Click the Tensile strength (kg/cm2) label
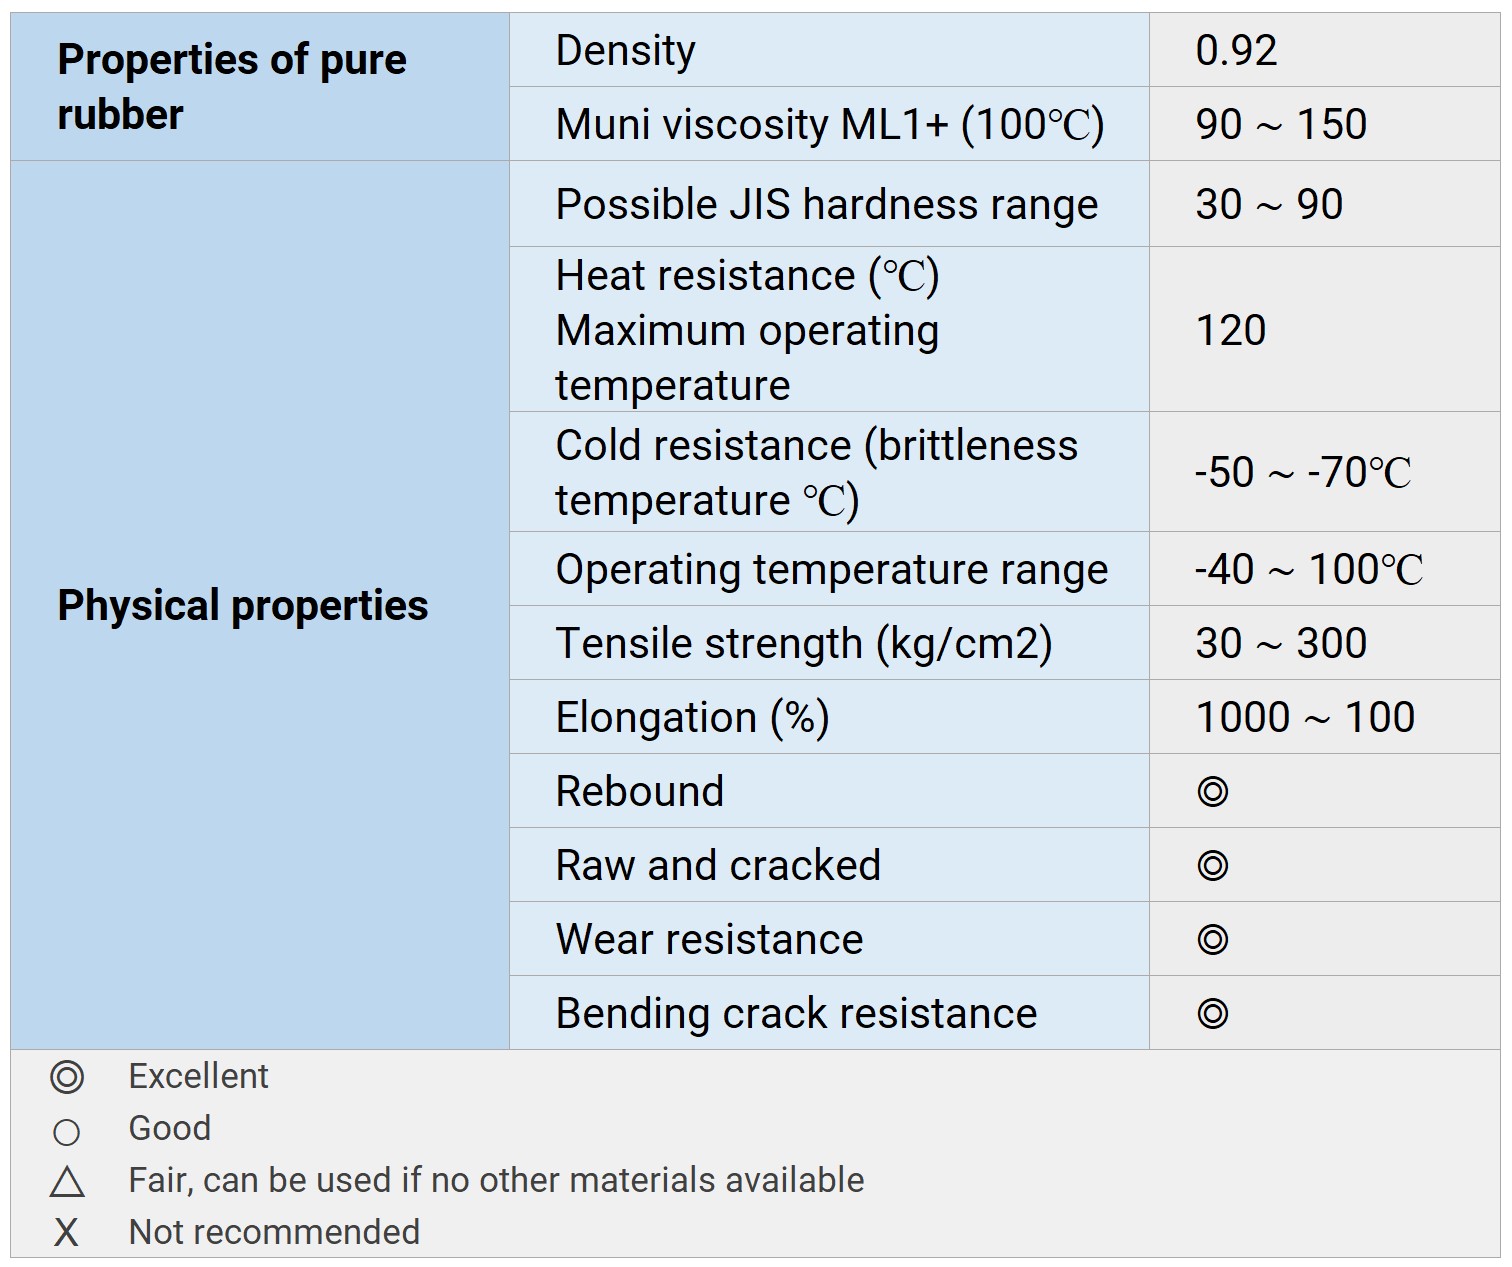1512x1267 pixels. pos(804,644)
